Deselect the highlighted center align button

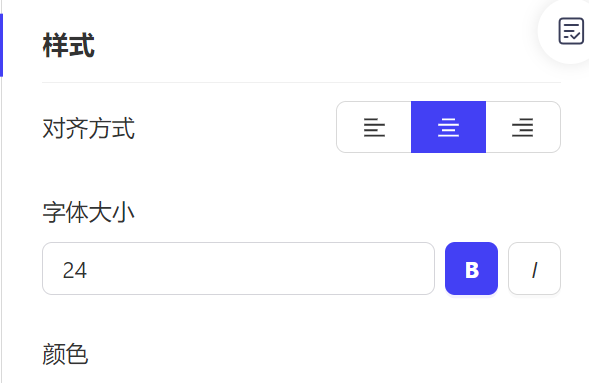(449, 127)
